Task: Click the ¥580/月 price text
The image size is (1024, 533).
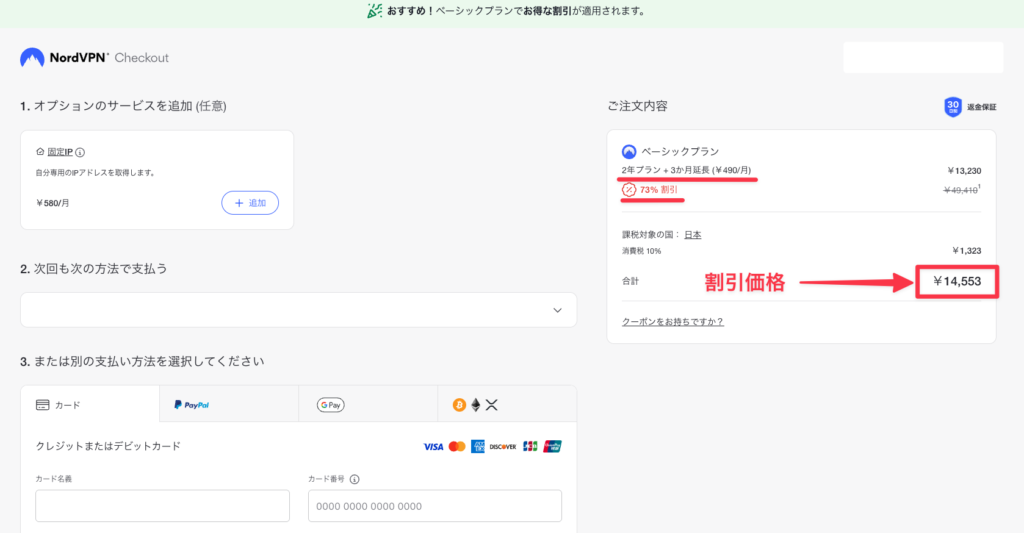Action: (x=53, y=203)
